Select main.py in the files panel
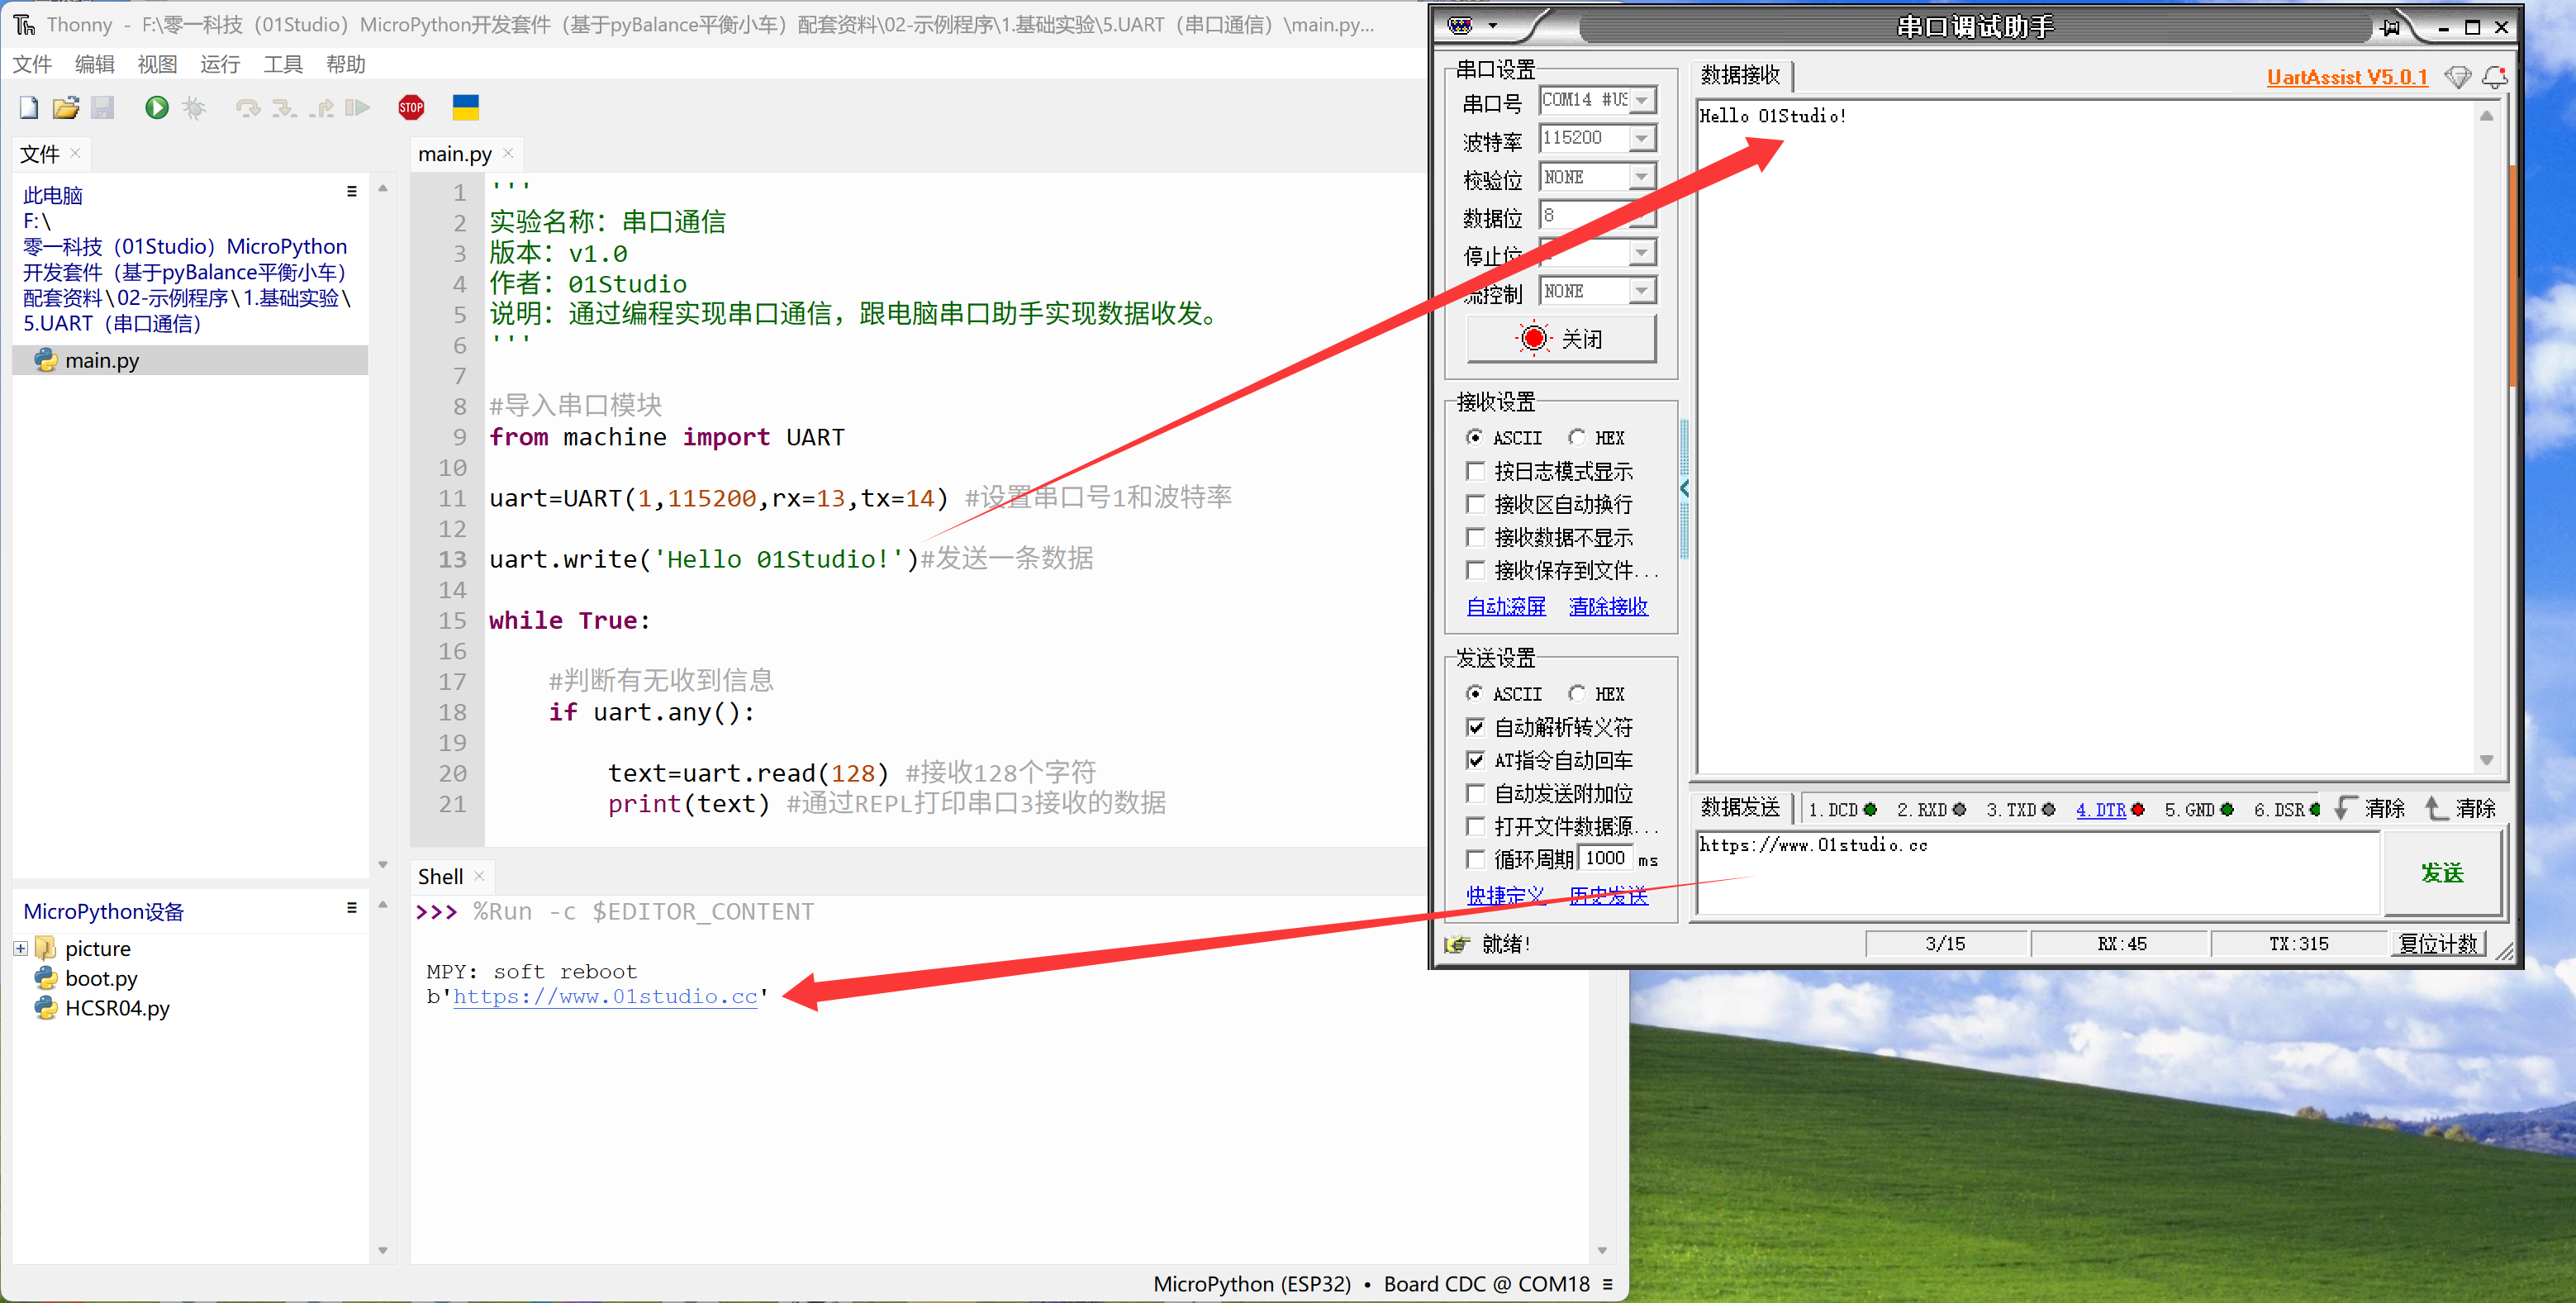 [x=190, y=360]
